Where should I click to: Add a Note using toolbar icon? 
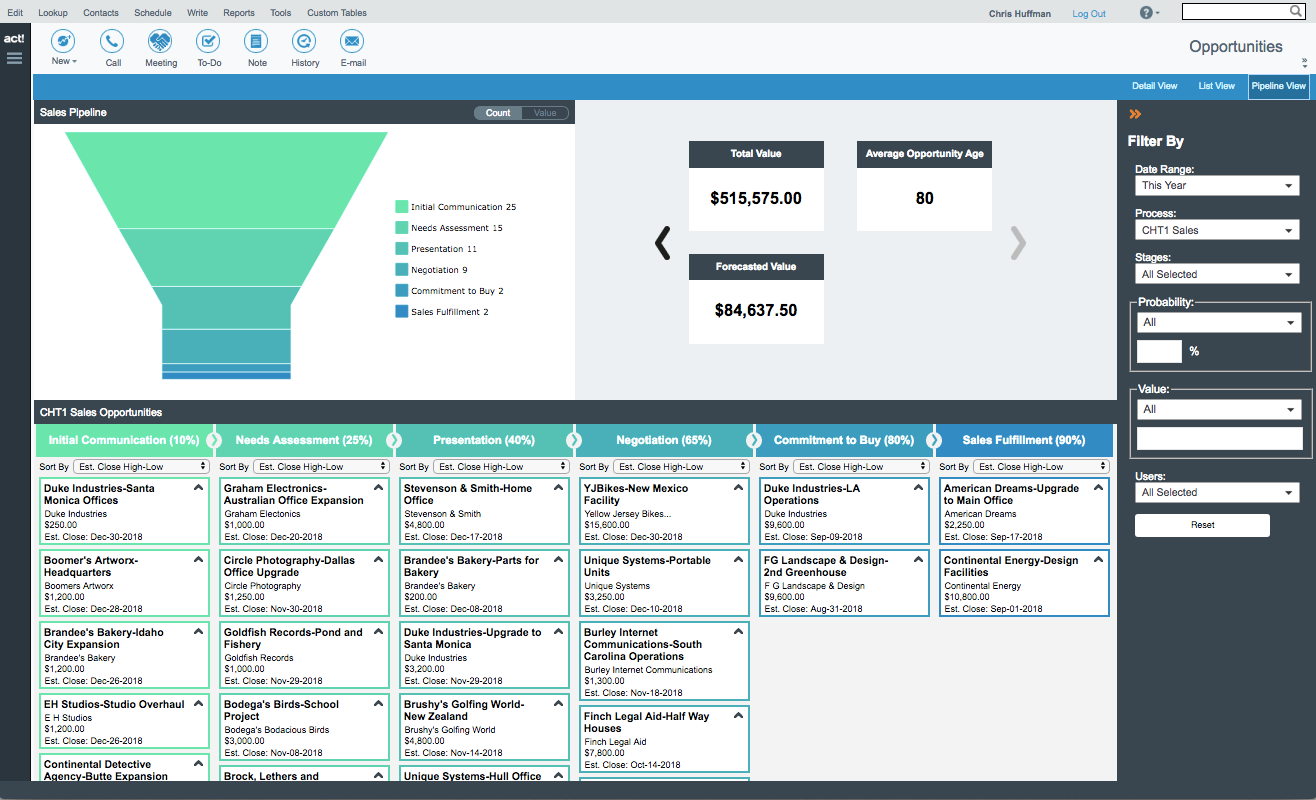pos(257,41)
